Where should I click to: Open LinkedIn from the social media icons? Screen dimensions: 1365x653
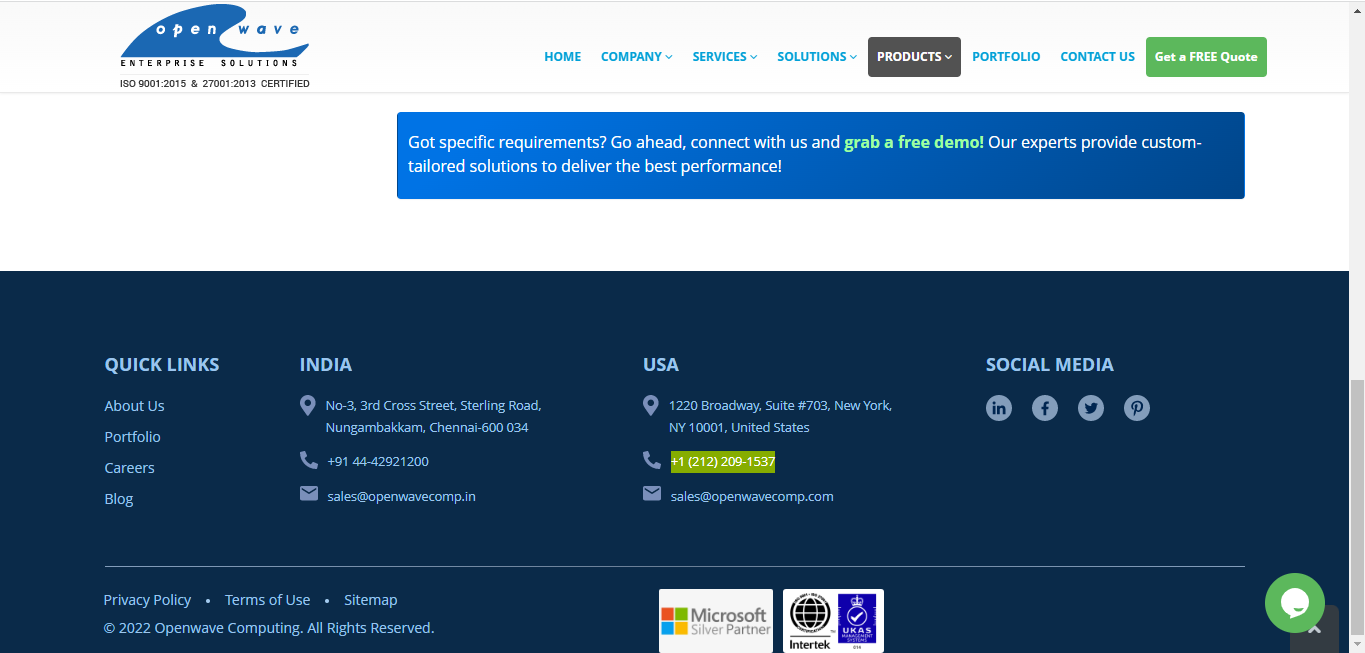[998, 408]
